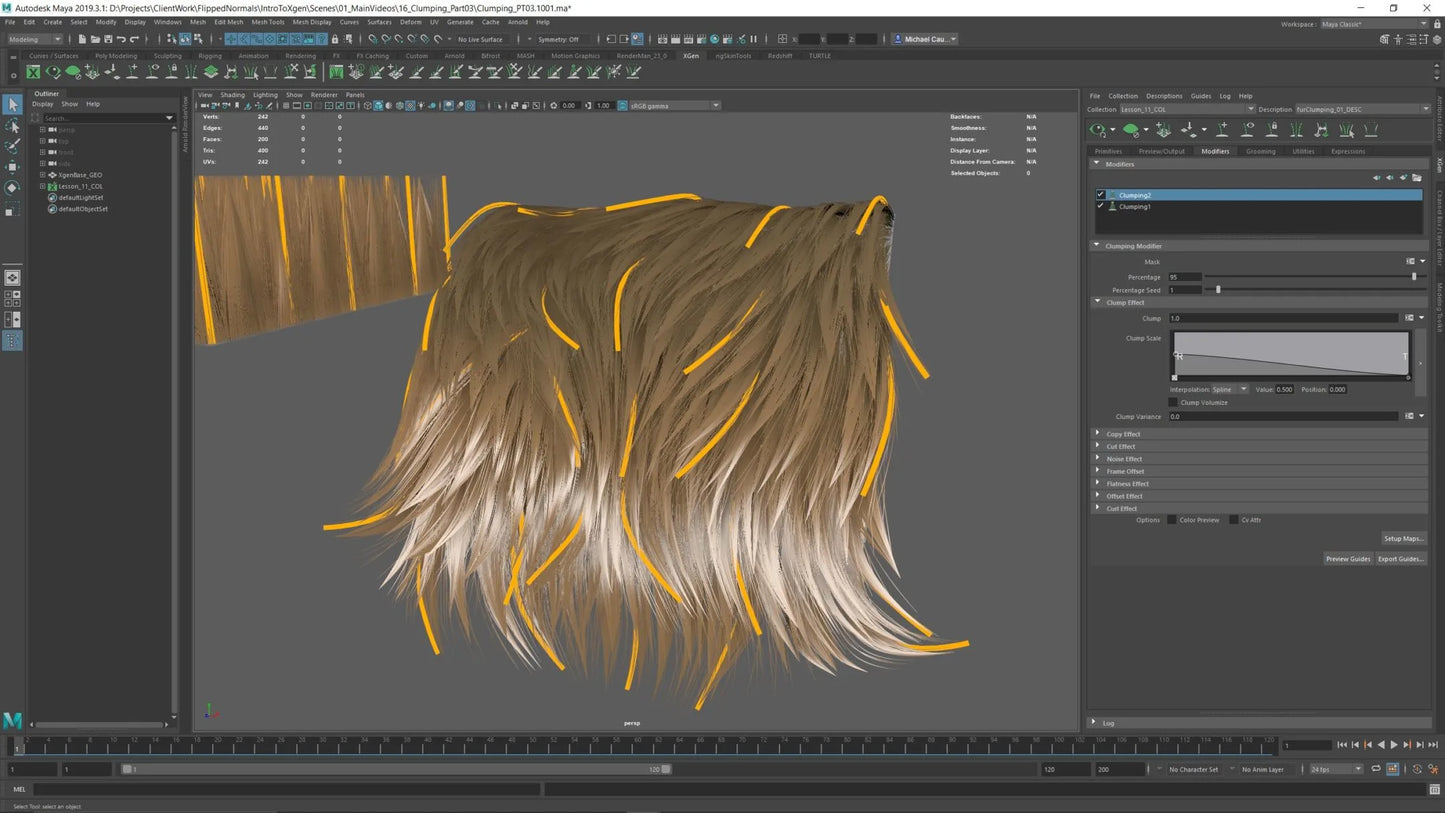Click the guide visibility eye icon in XGen panel
1445x813 pixels.
tap(1248, 130)
